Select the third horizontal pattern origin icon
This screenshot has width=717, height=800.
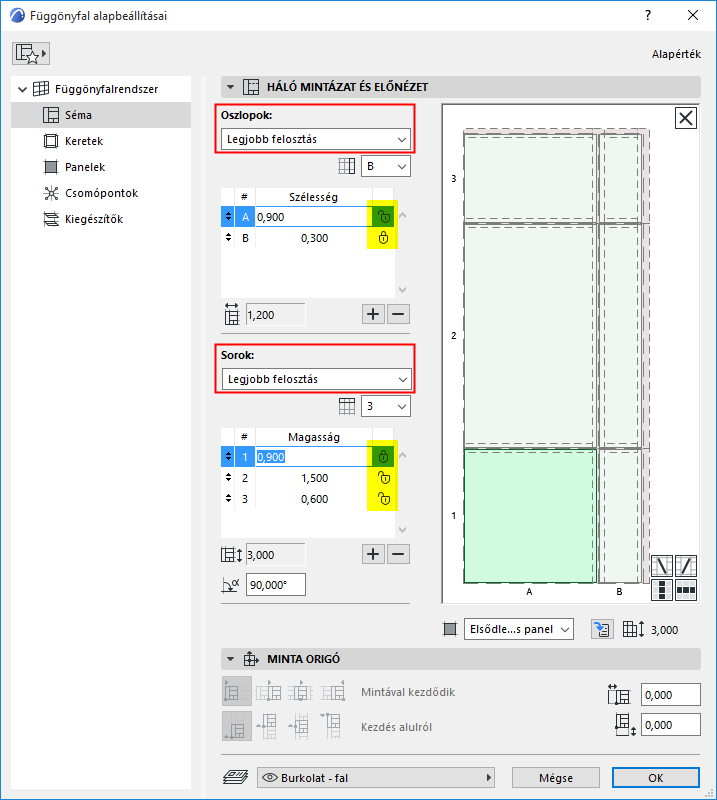[301, 692]
